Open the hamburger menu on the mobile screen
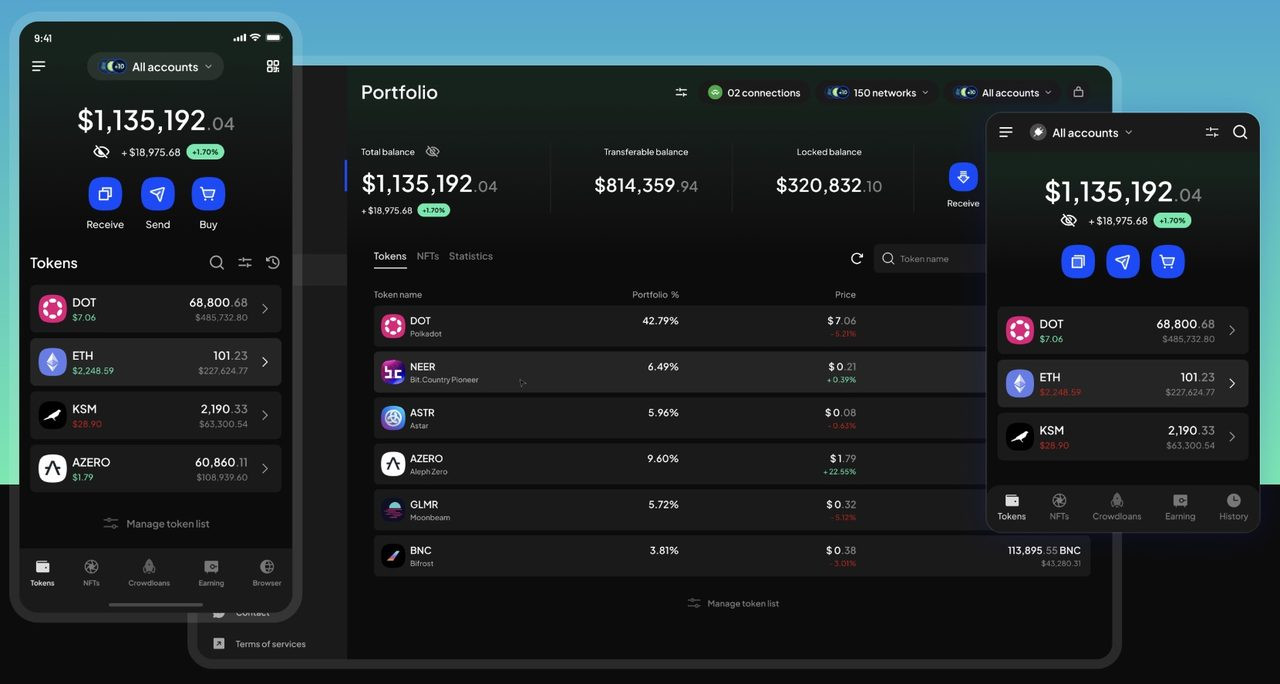The width and height of the screenshot is (1280, 684). pyautogui.click(x=37, y=65)
